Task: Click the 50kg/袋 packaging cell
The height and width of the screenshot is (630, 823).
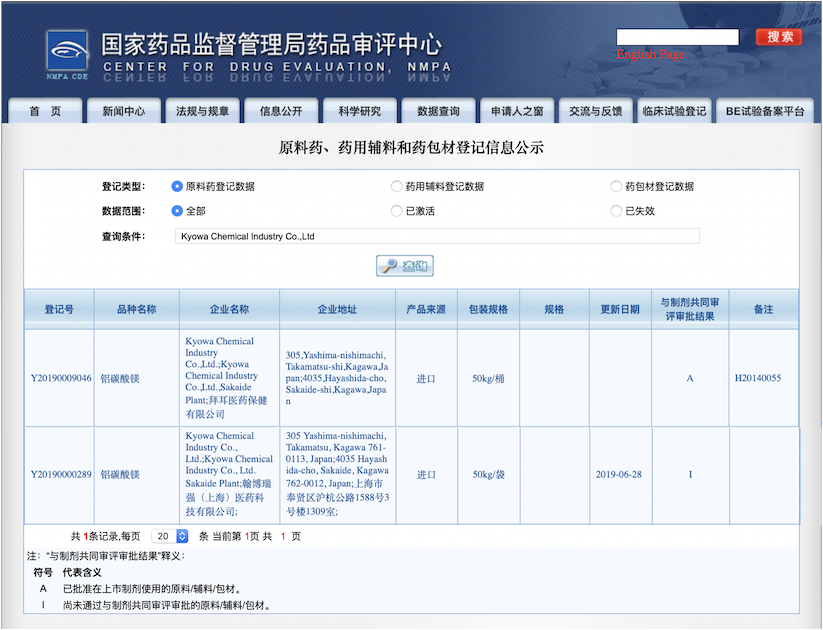Action: click(x=488, y=475)
